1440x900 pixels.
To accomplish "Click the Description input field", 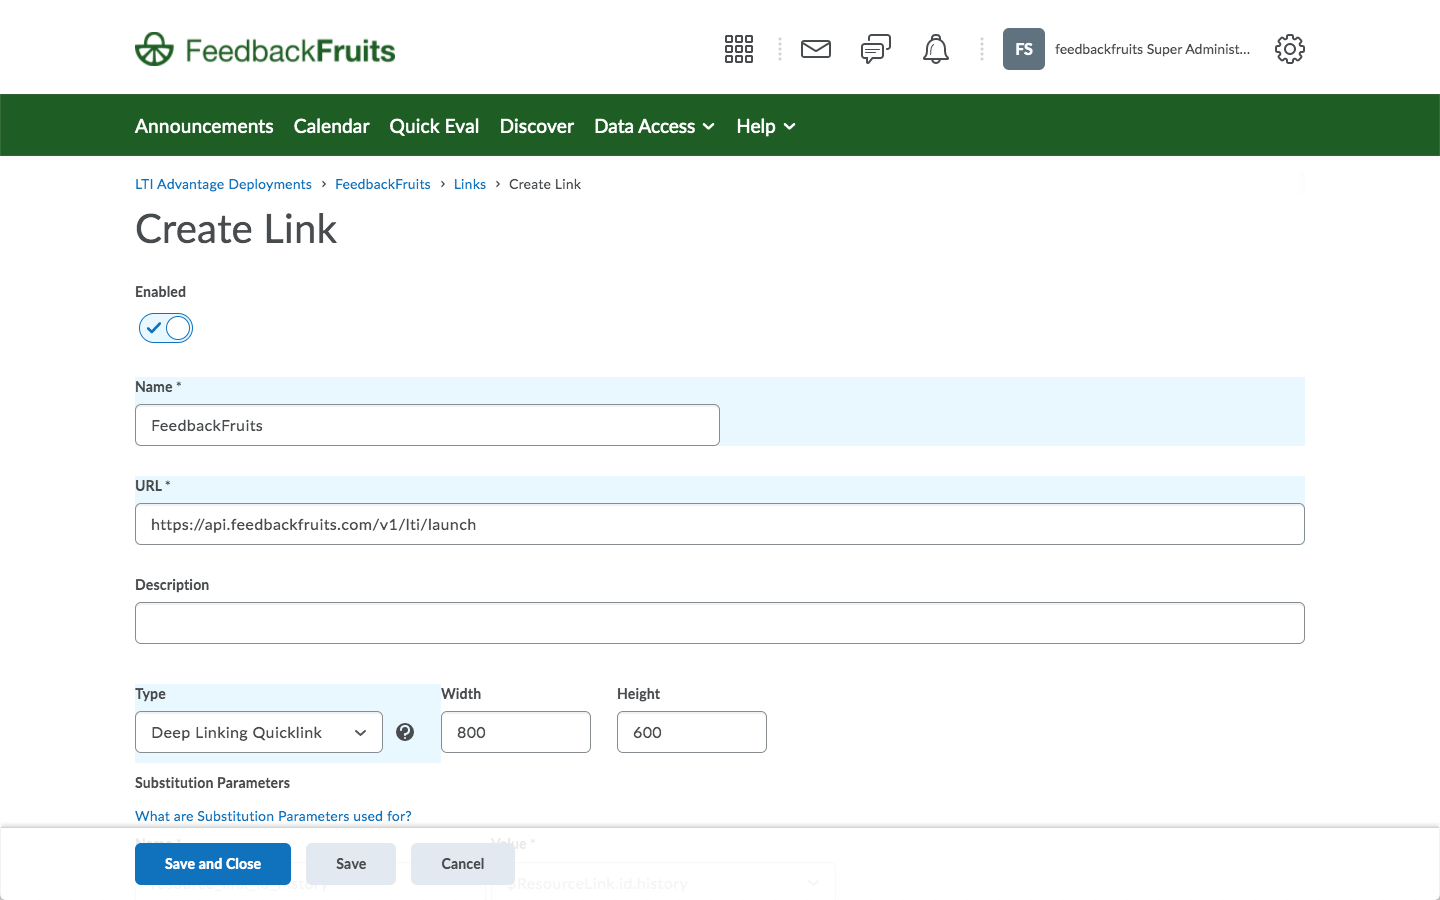I will [x=720, y=623].
